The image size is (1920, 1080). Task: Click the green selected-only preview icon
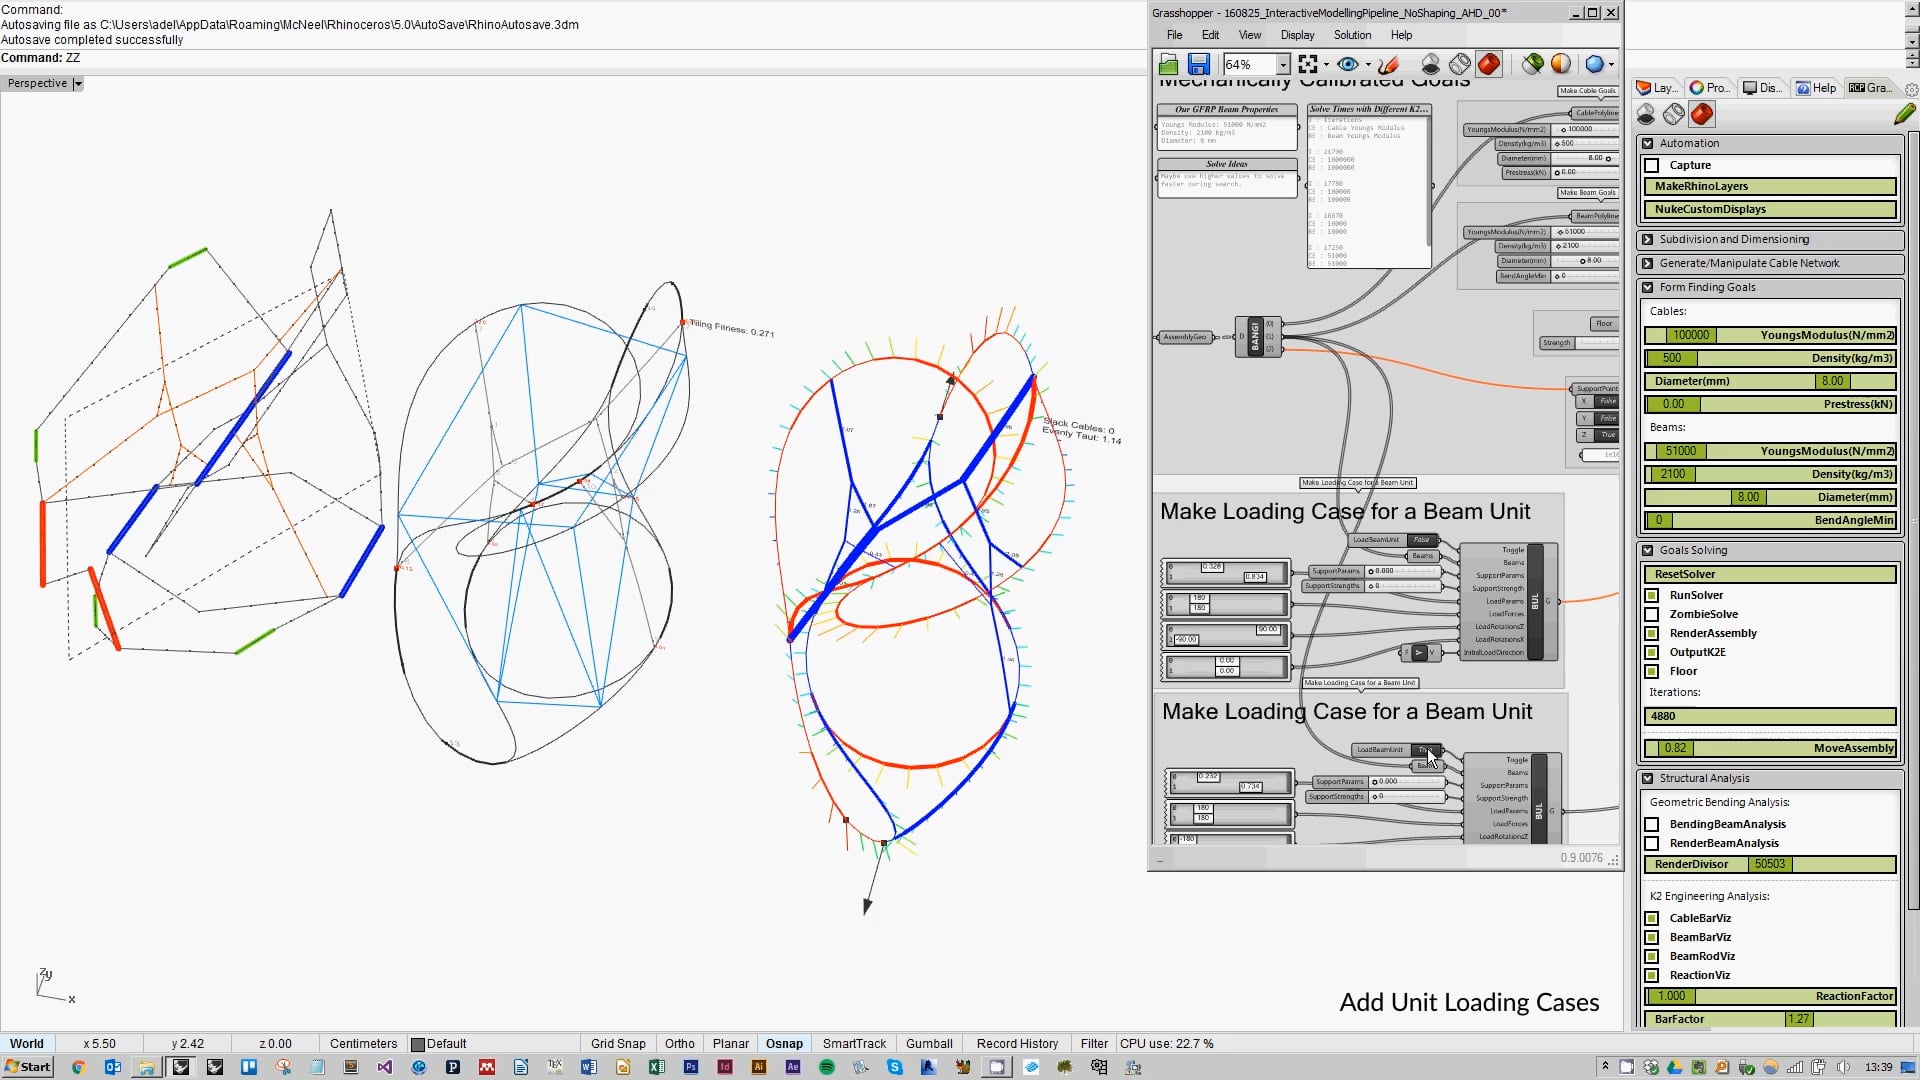pyautogui.click(x=1532, y=65)
